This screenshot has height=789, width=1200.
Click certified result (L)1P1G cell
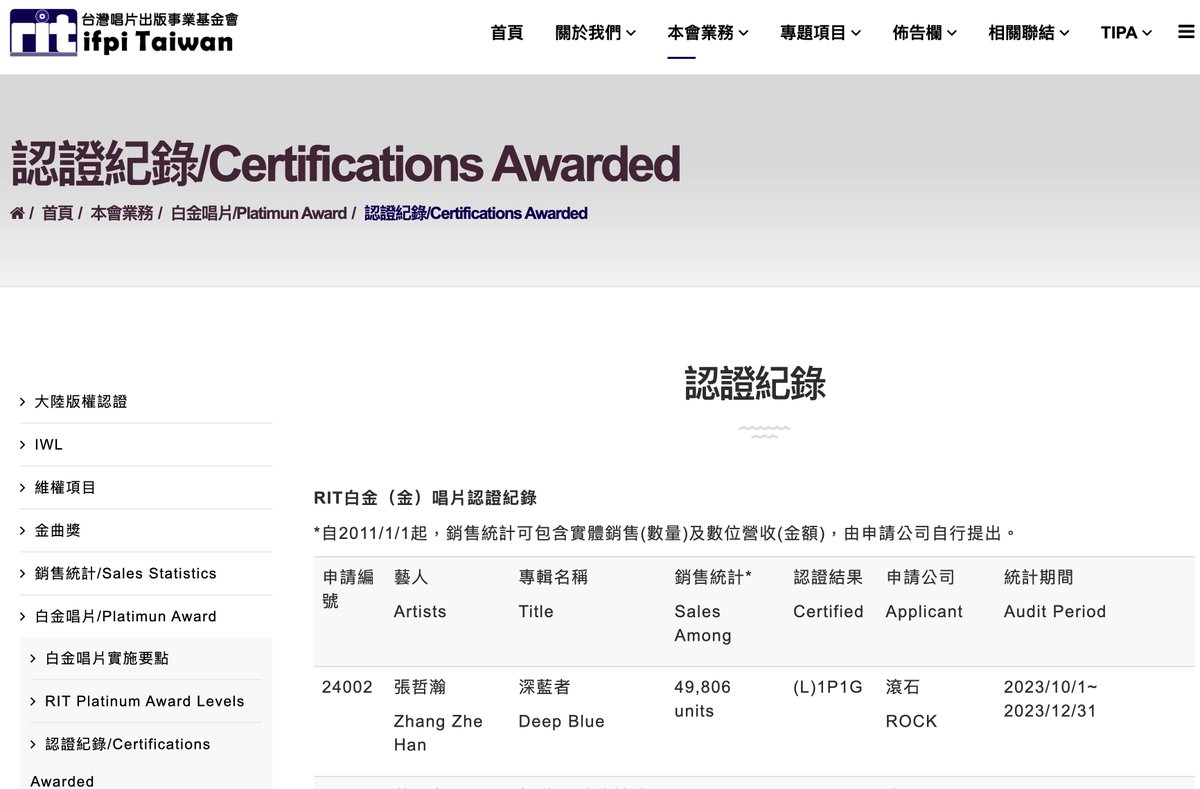click(x=828, y=687)
